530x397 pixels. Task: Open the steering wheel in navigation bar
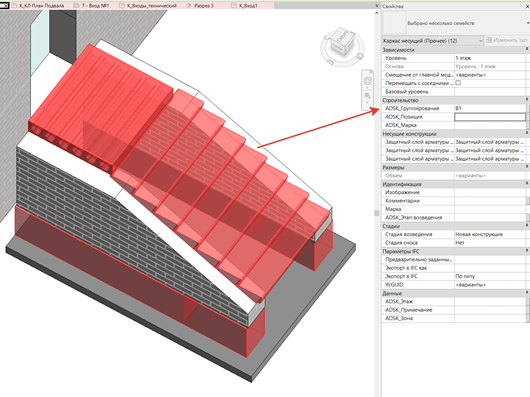[x=367, y=81]
